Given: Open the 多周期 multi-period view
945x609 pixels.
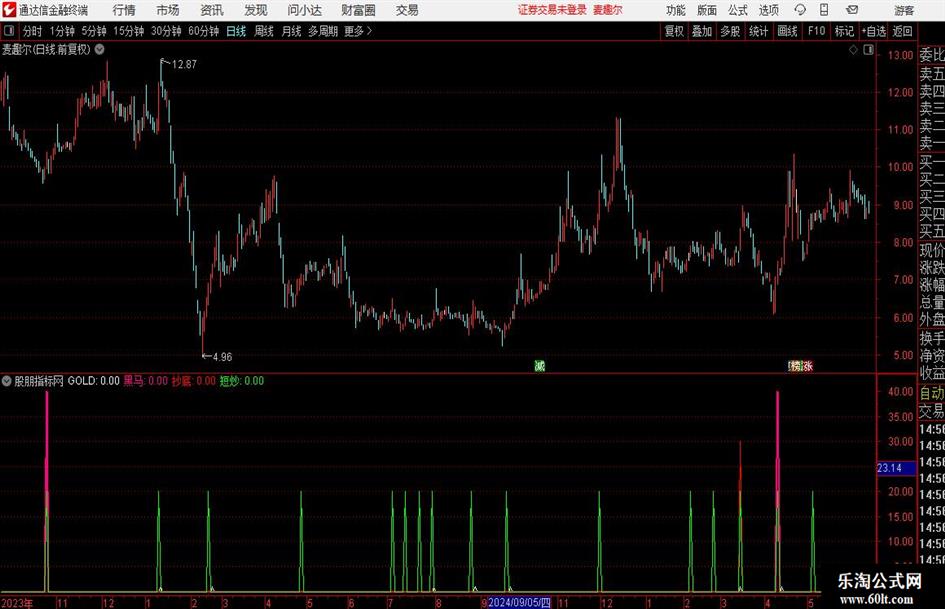Looking at the screenshot, I should (323, 31).
